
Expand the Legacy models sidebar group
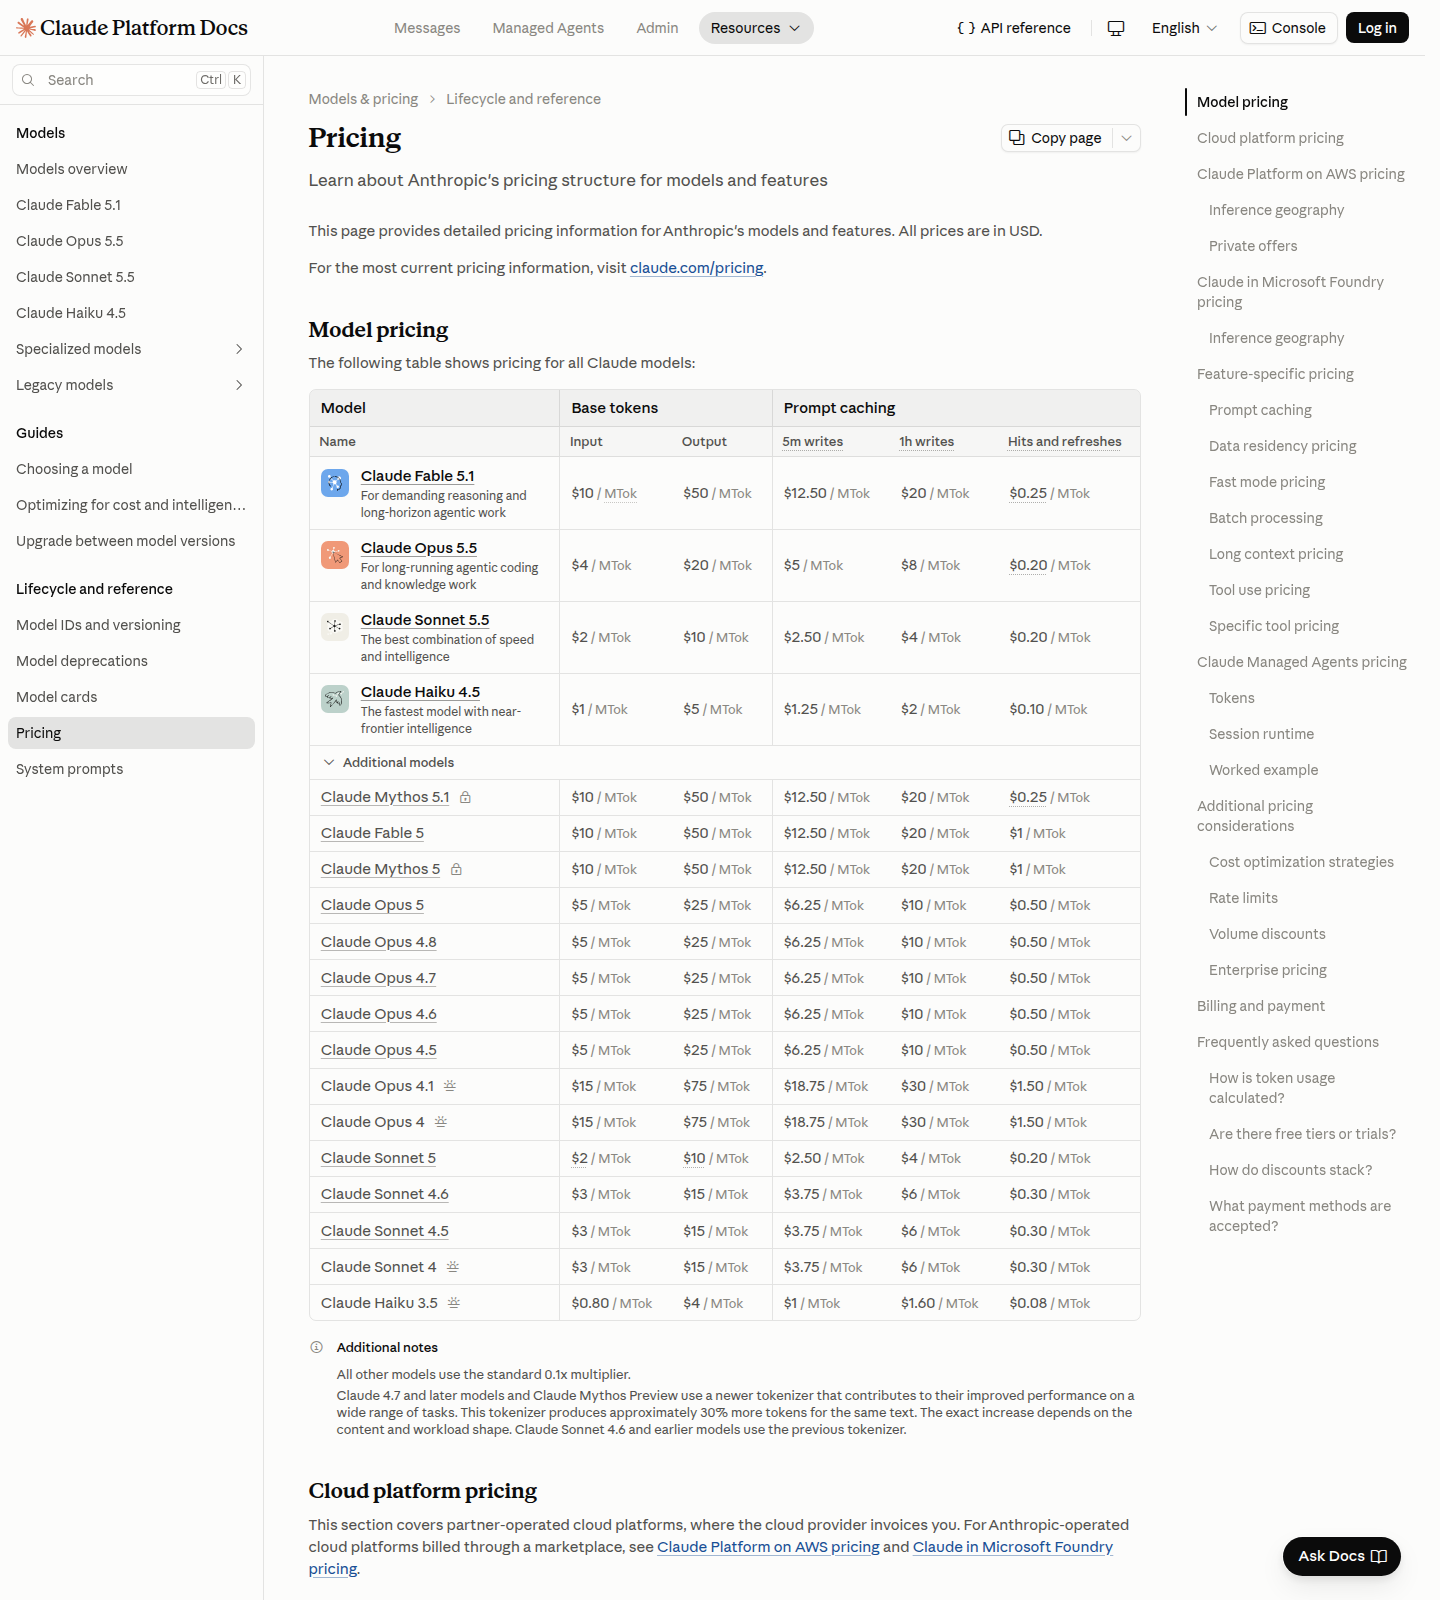[239, 385]
